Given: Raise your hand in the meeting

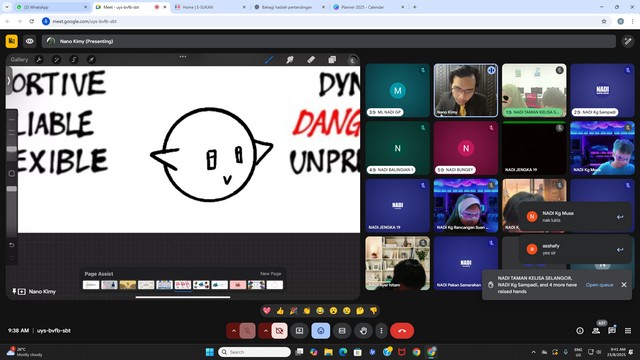Looking at the screenshot, I should 363,331.
